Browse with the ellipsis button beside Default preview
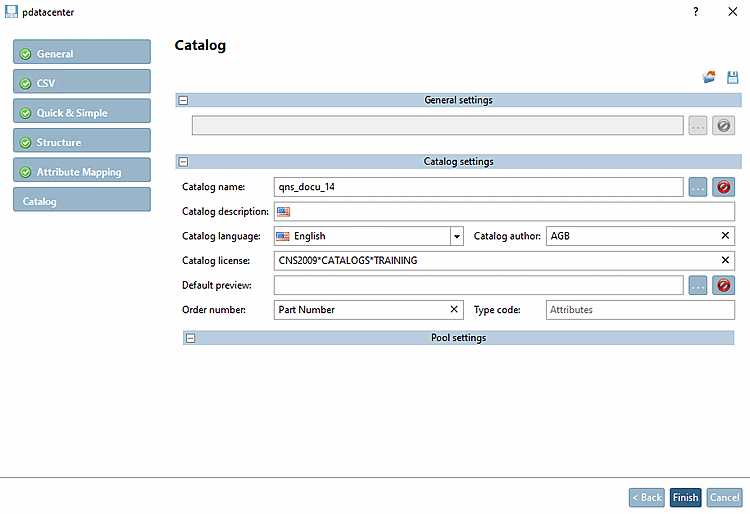The height and width of the screenshot is (514, 750). (x=697, y=285)
